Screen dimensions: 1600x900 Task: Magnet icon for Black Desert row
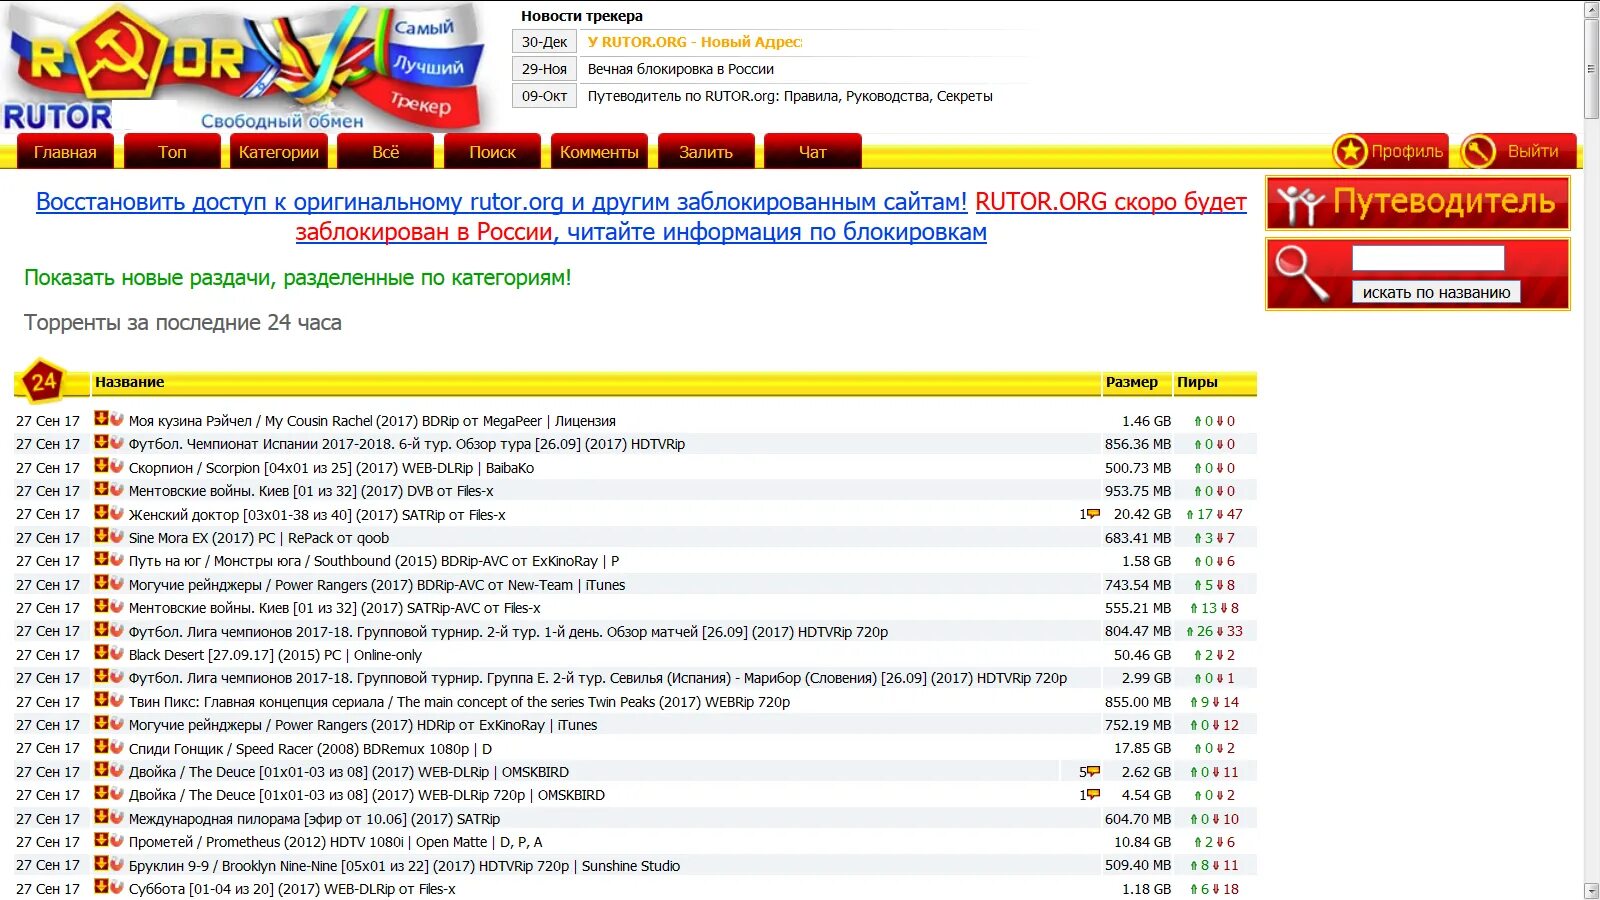[x=117, y=653]
